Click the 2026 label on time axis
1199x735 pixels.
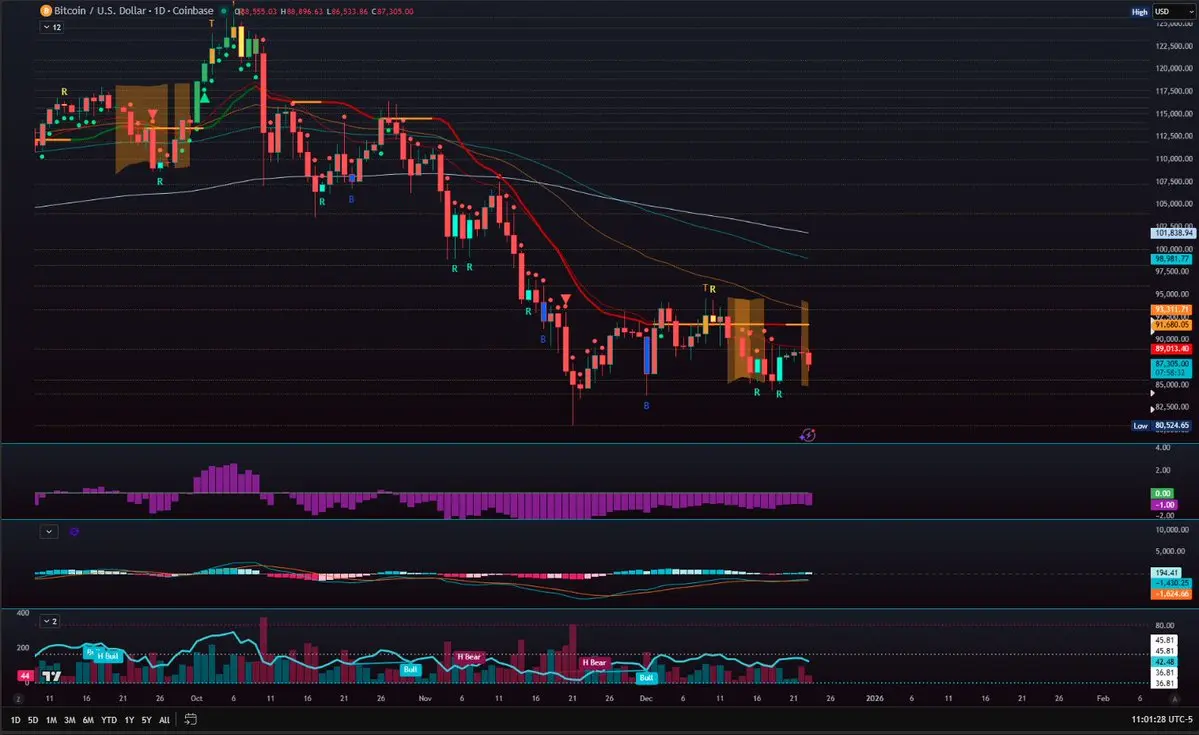874,698
